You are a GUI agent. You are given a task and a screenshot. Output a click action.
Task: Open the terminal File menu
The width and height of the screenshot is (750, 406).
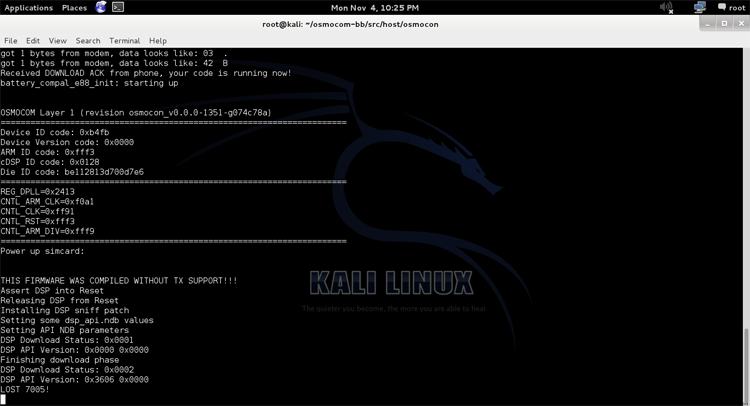tap(11, 41)
